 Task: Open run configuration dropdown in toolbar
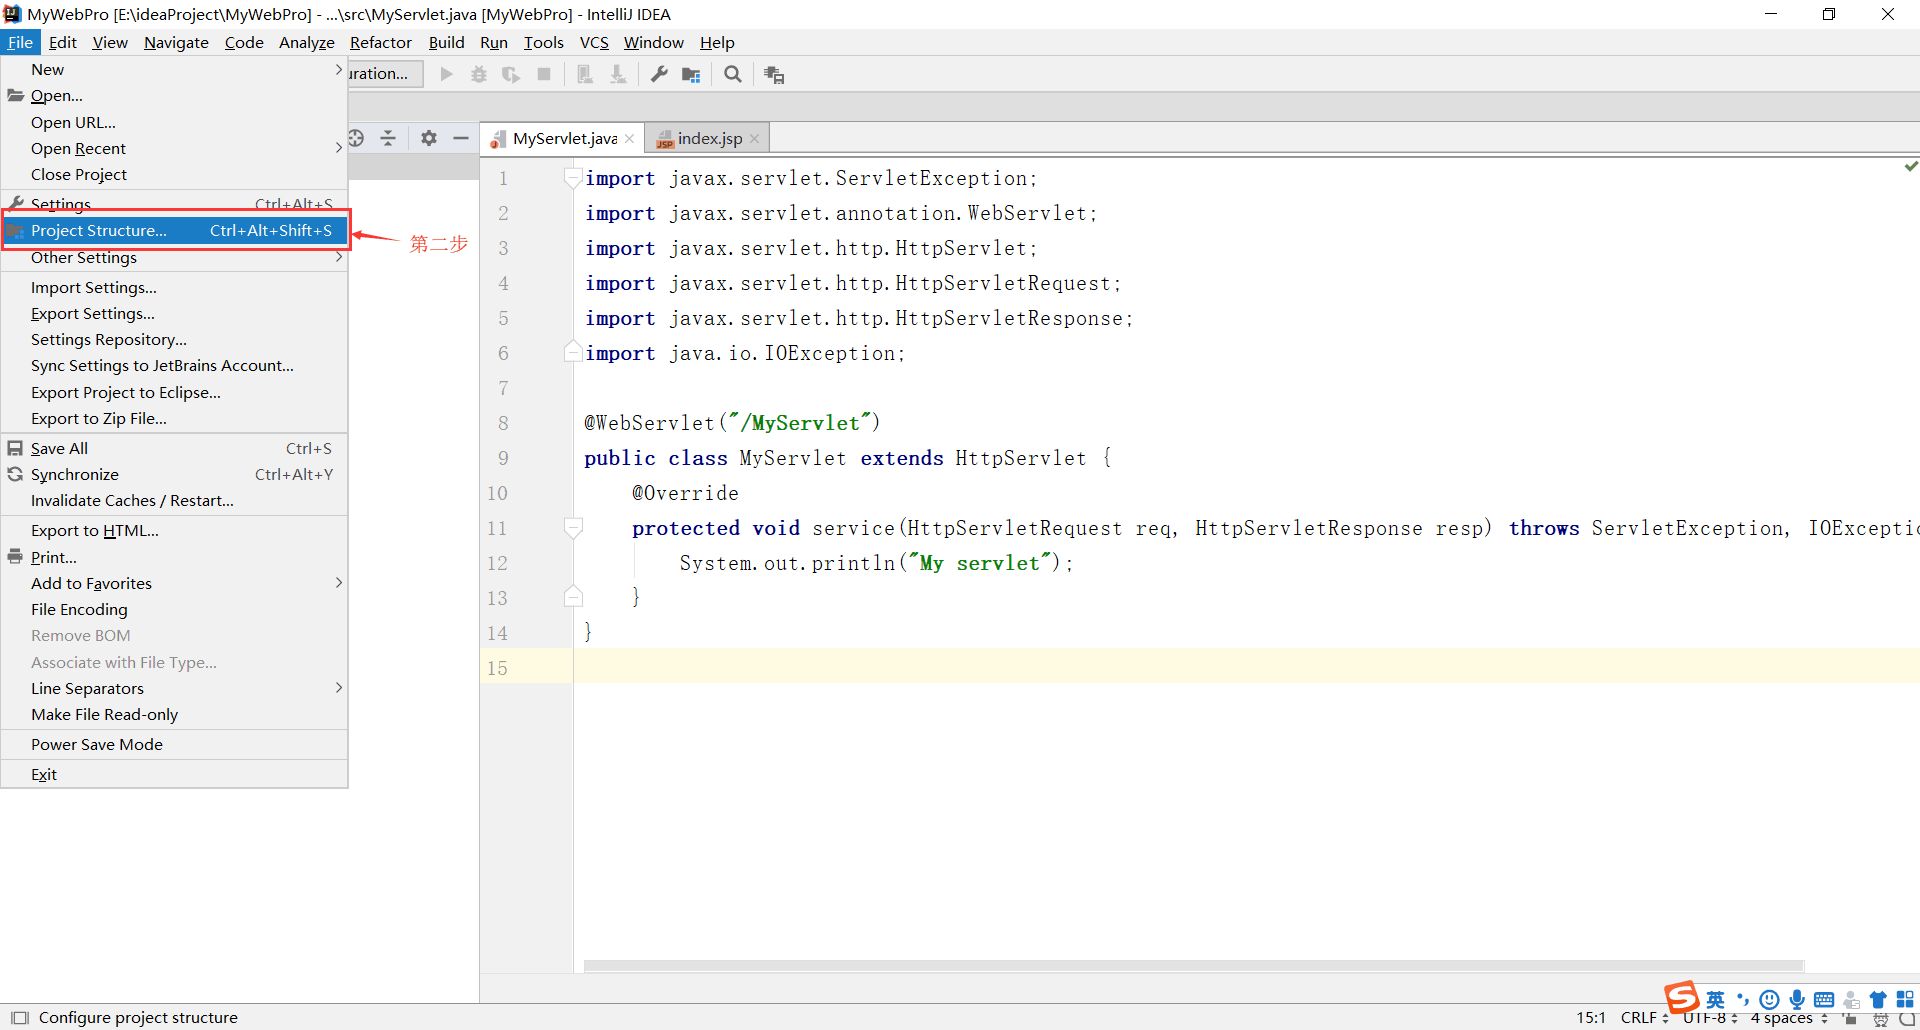[385, 74]
